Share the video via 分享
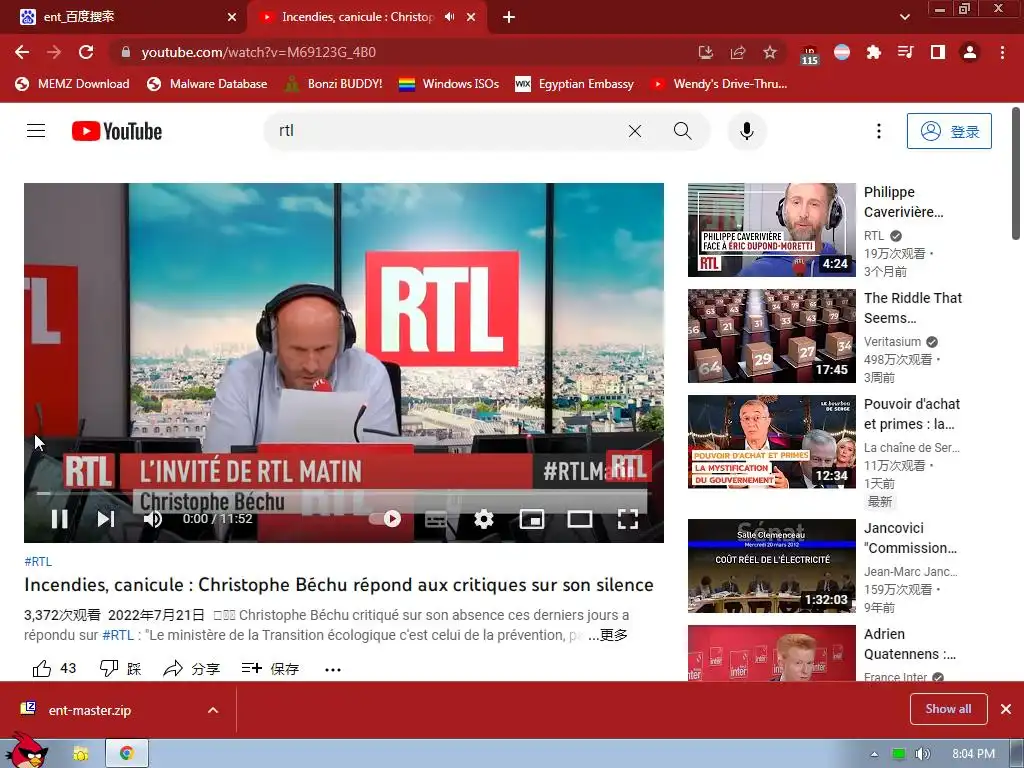The height and width of the screenshot is (768, 1024). [191, 668]
